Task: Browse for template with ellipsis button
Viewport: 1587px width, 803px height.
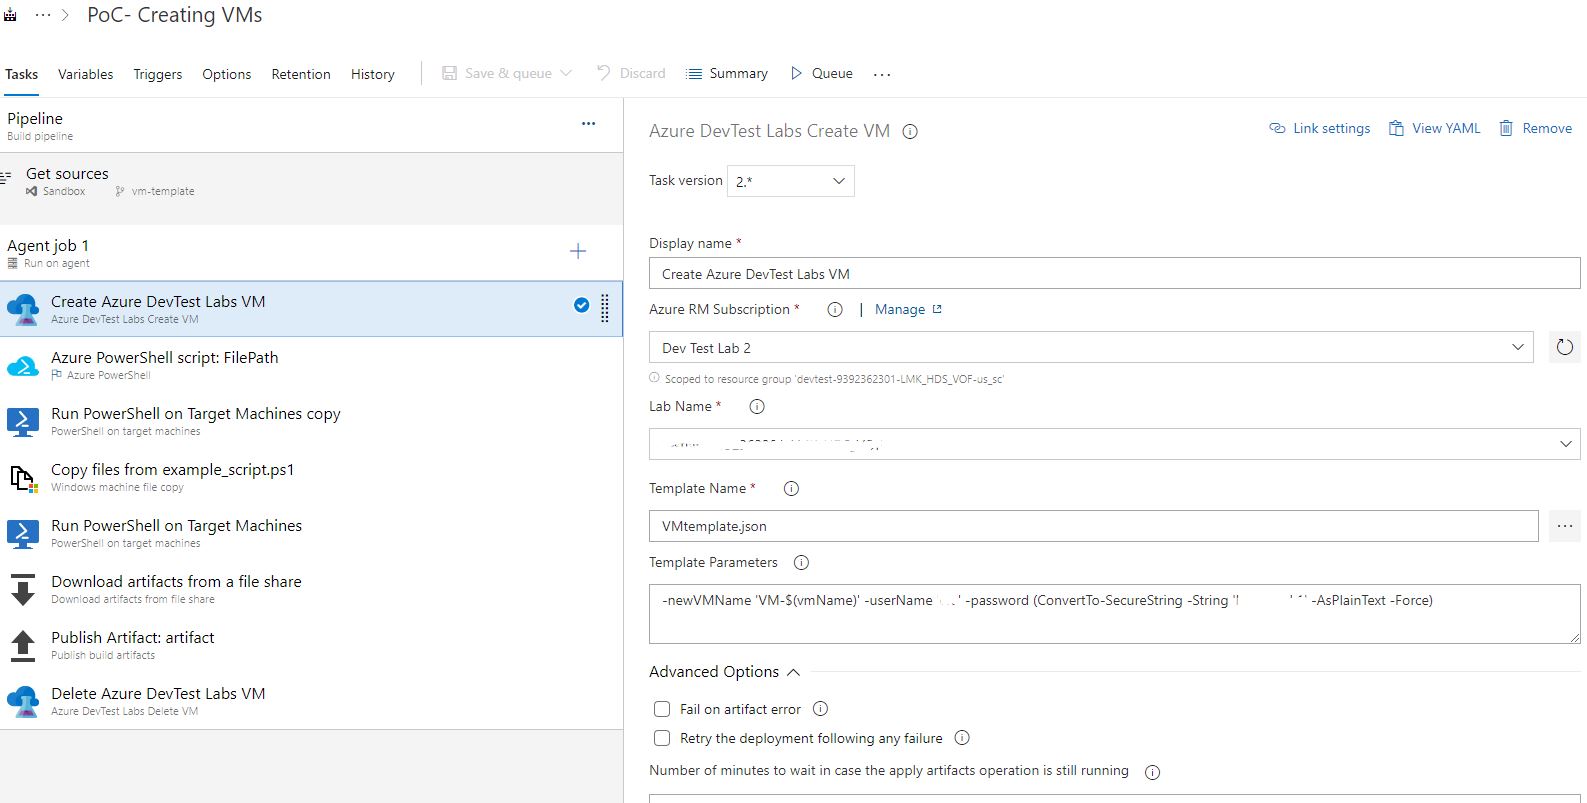Action: pos(1564,526)
